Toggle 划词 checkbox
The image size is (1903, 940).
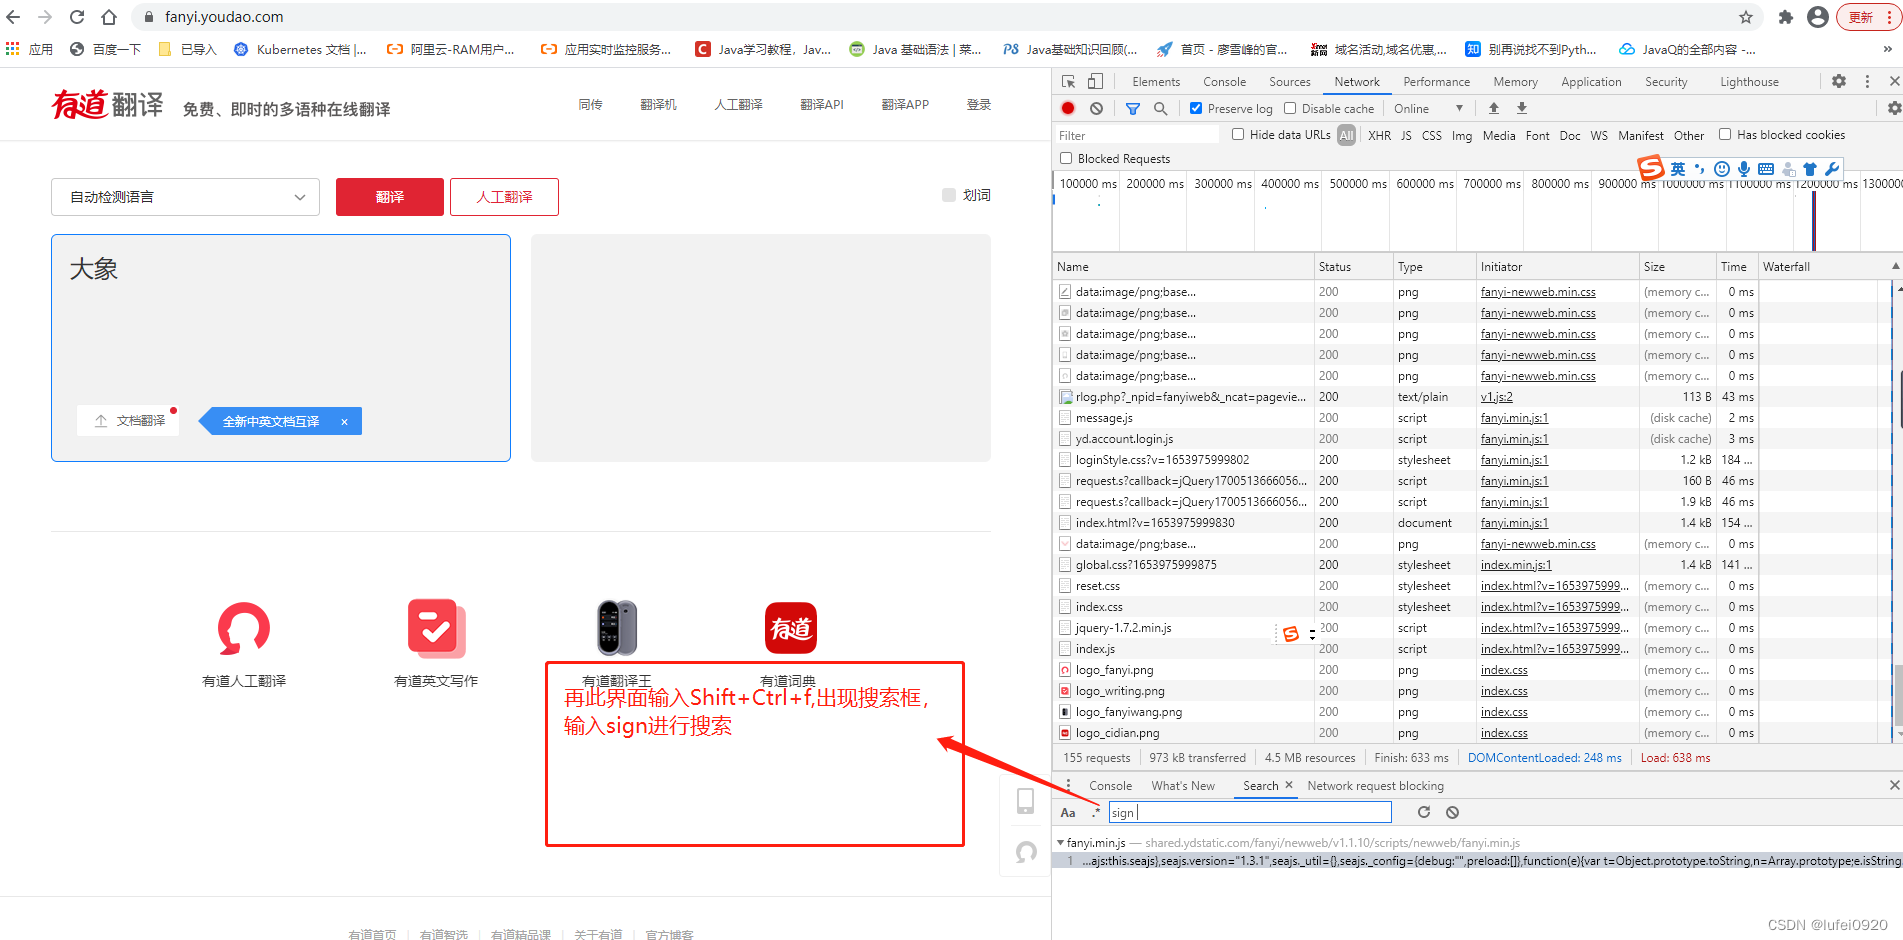tap(949, 195)
